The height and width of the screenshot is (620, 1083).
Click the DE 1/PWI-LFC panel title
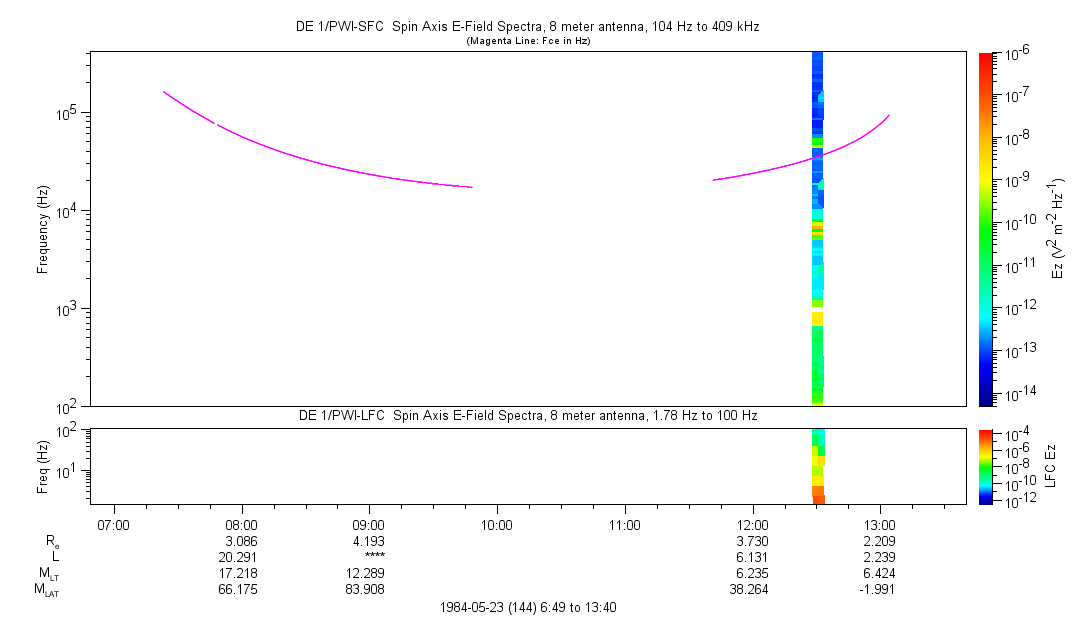(529, 415)
